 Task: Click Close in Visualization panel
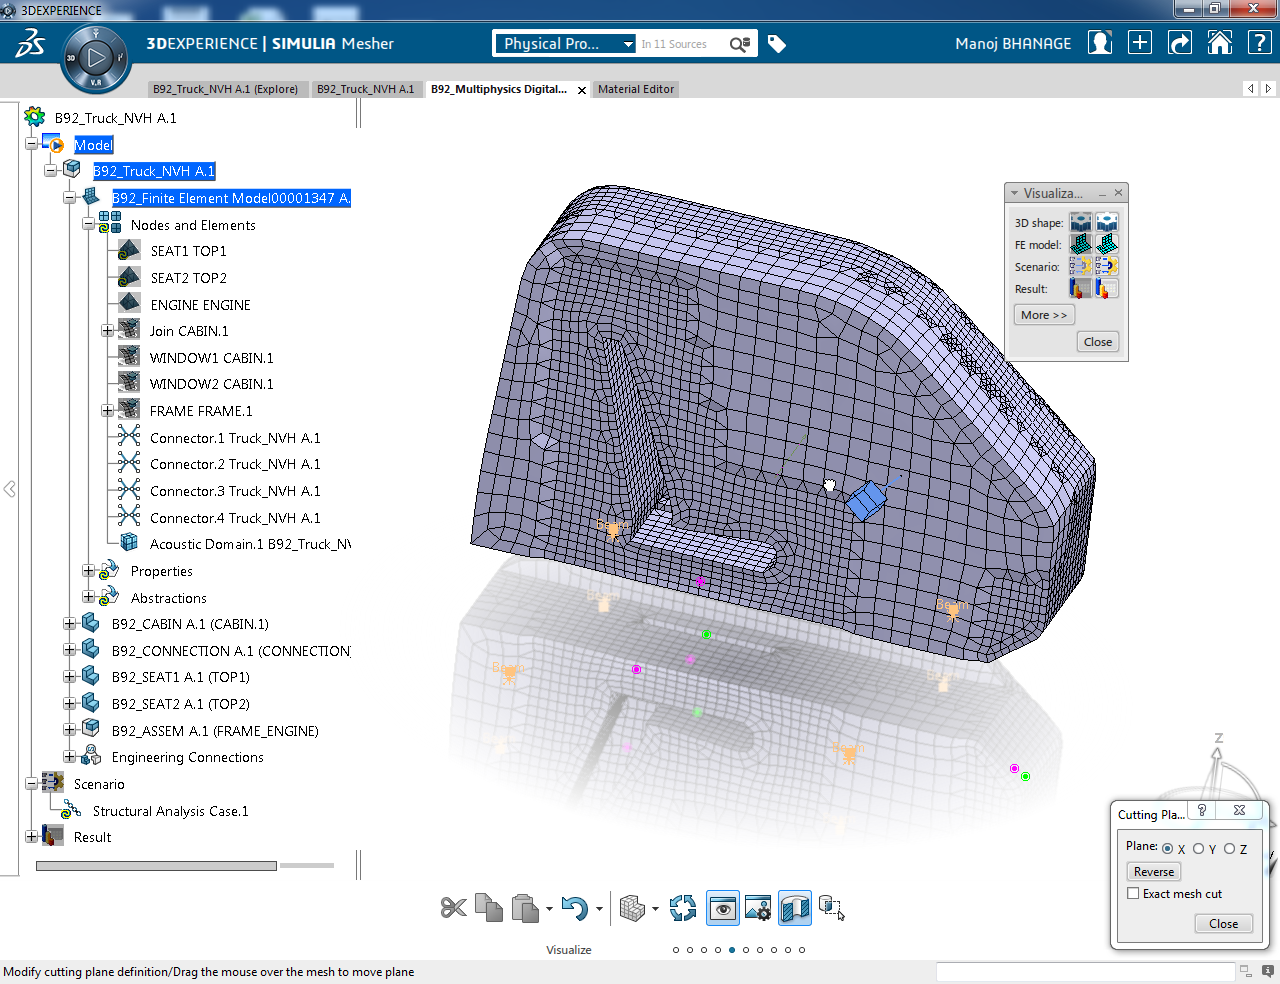tap(1098, 342)
